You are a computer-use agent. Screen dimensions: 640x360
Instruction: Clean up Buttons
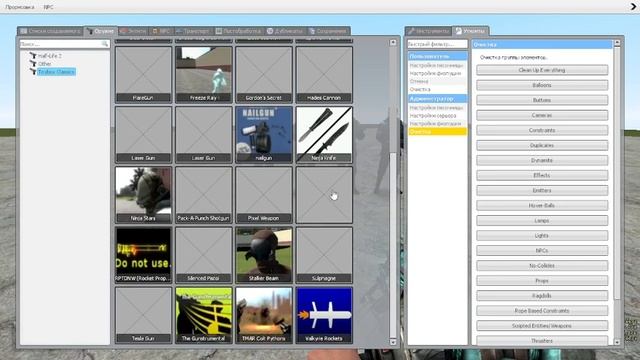[542, 100]
